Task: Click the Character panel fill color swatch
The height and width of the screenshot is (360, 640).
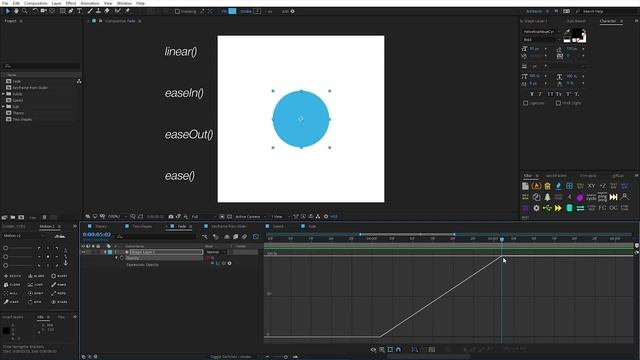Action: tap(578, 33)
